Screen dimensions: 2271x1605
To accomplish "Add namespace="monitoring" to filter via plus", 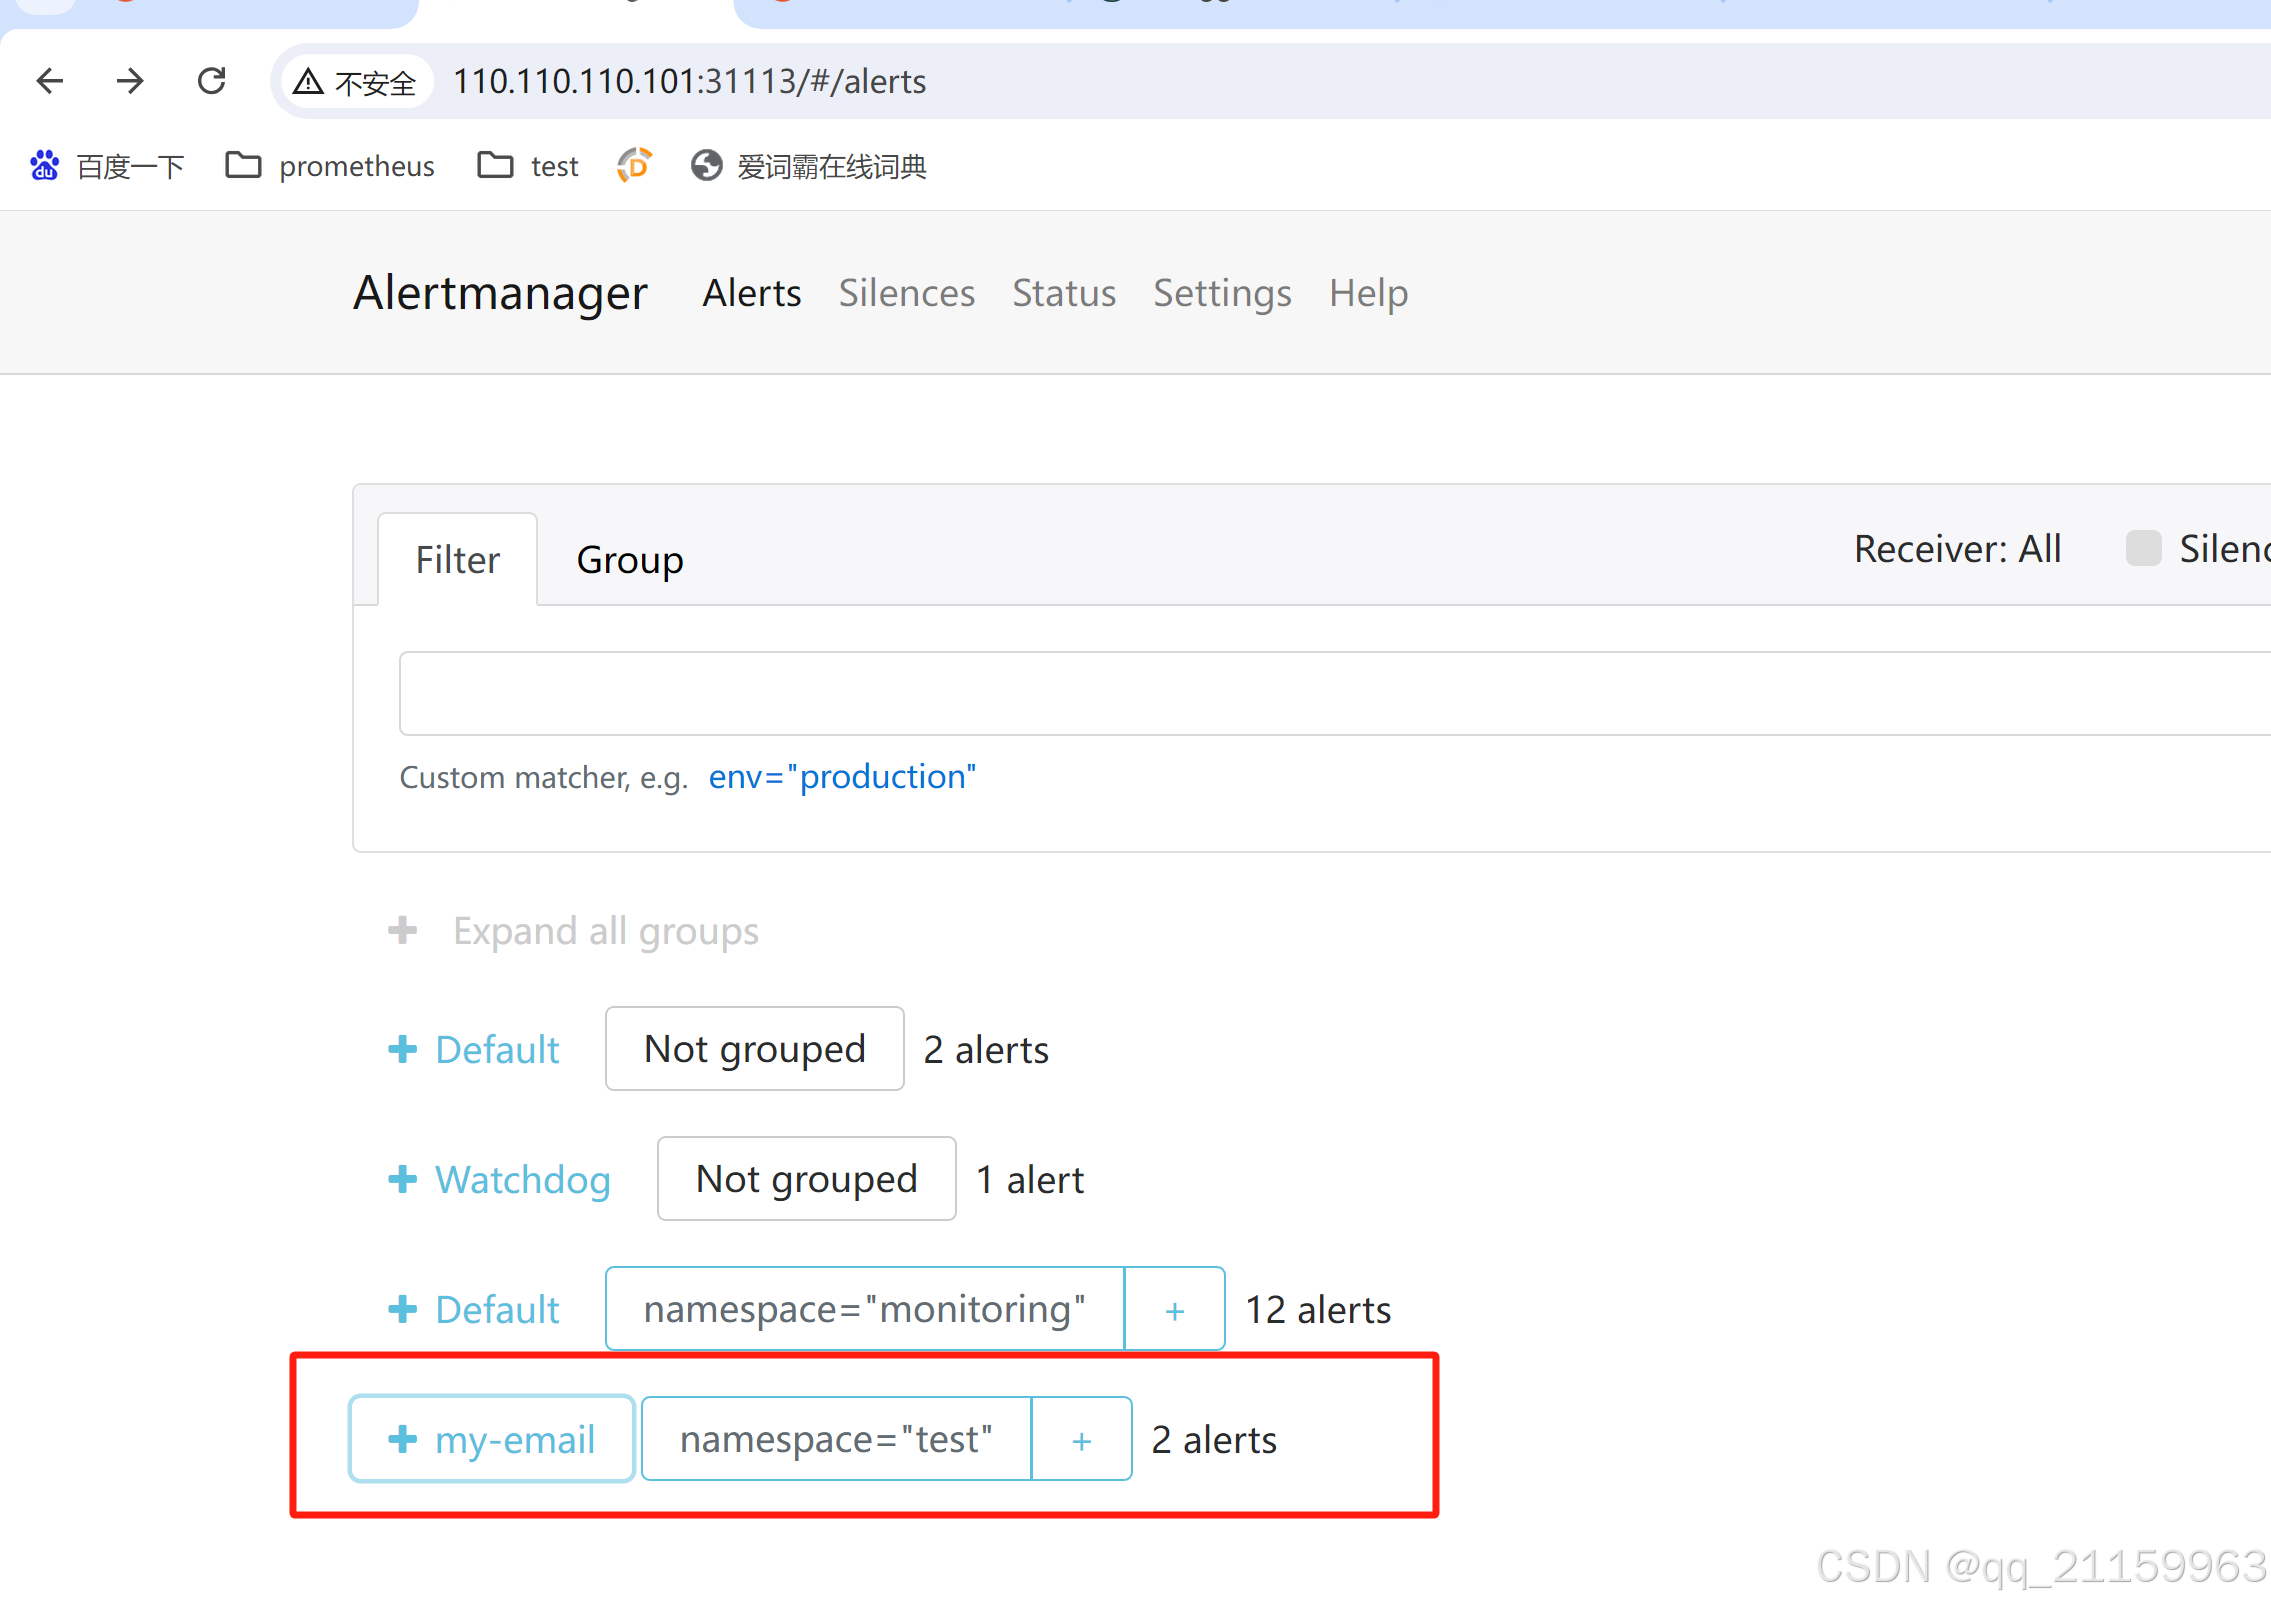I will pyautogui.click(x=1175, y=1309).
